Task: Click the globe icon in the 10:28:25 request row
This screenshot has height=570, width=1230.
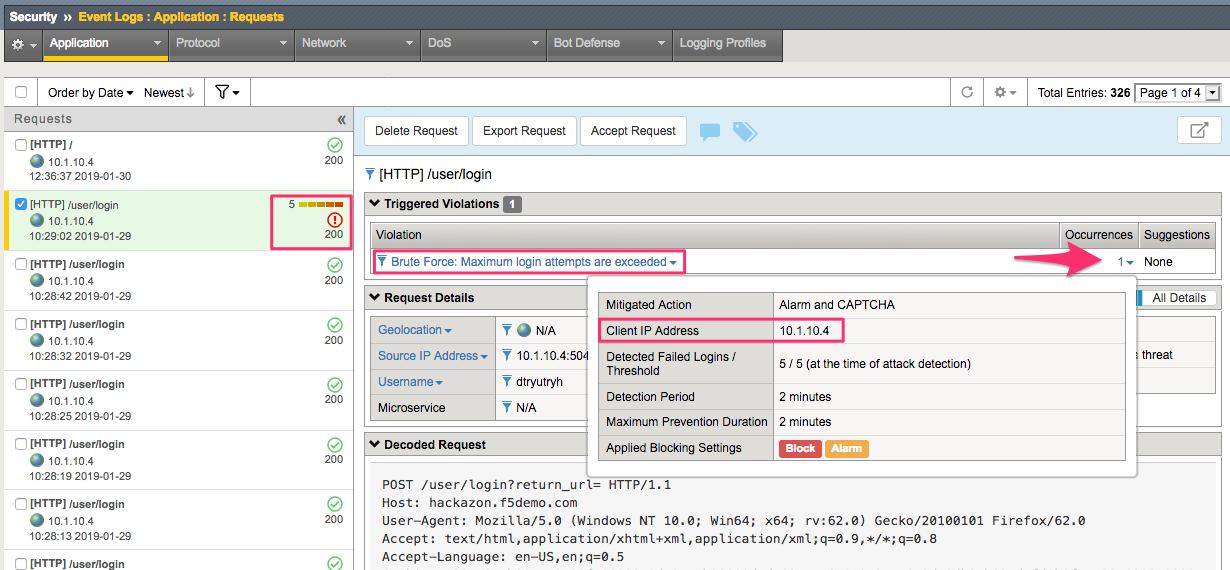Action: 37,401
